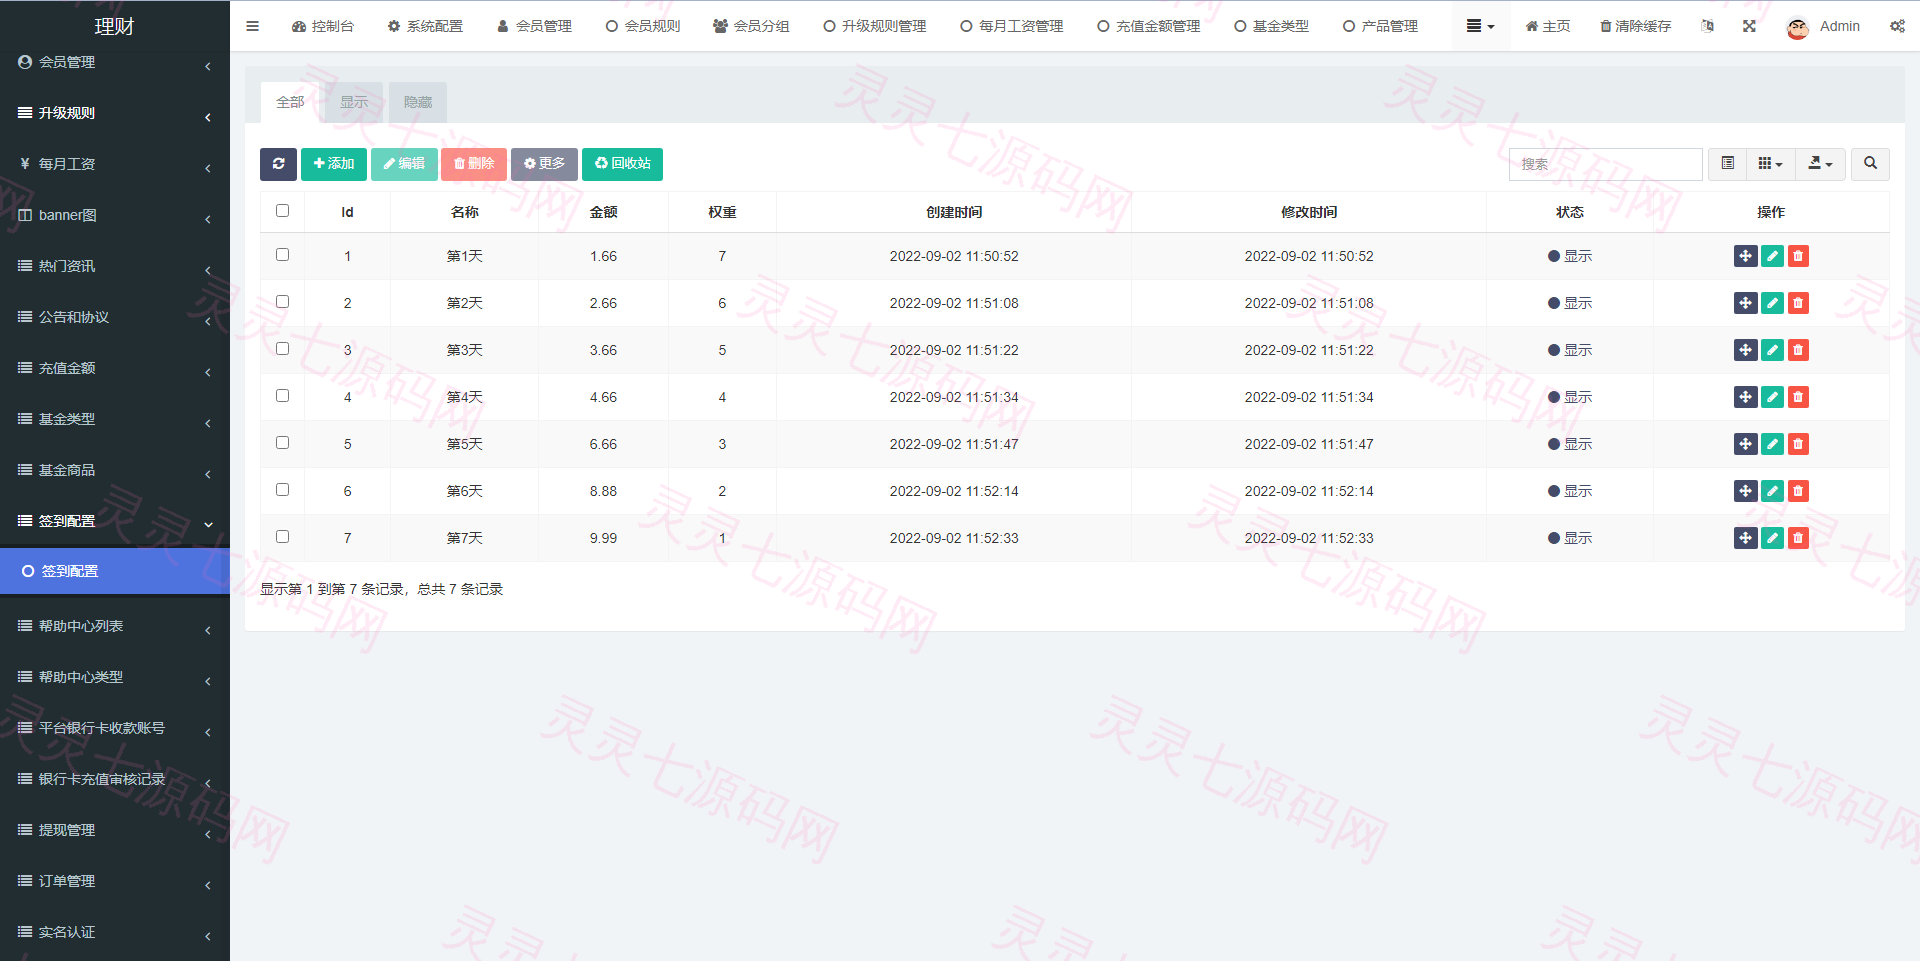Viewport: 1920px width, 961px height.
Task: Open 系统配置 in the top navigation
Action: (425, 26)
